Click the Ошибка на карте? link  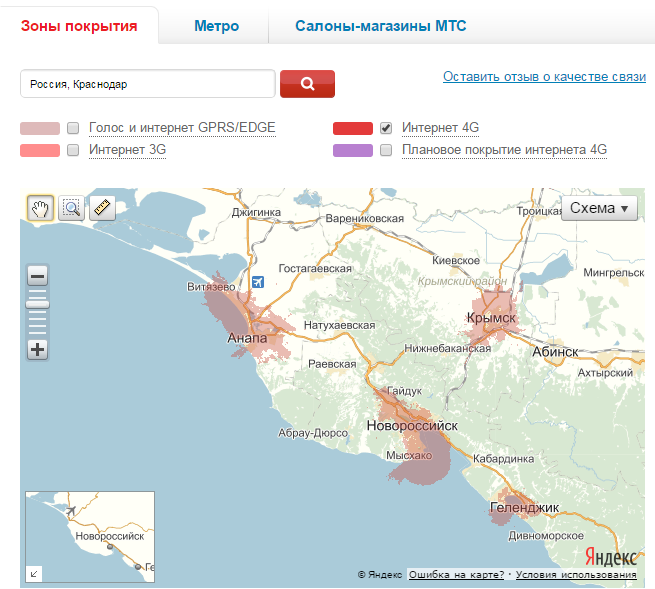click(457, 574)
